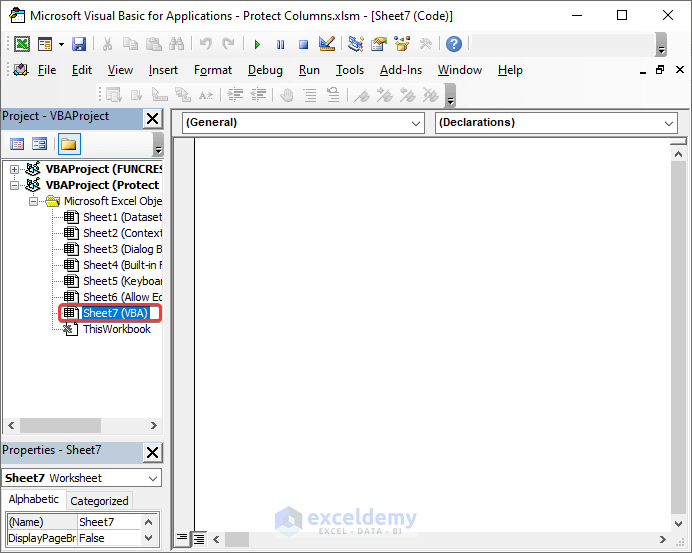692x553 pixels.
Task: Save the workbook with the floppy icon
Action: coord(79,44)
